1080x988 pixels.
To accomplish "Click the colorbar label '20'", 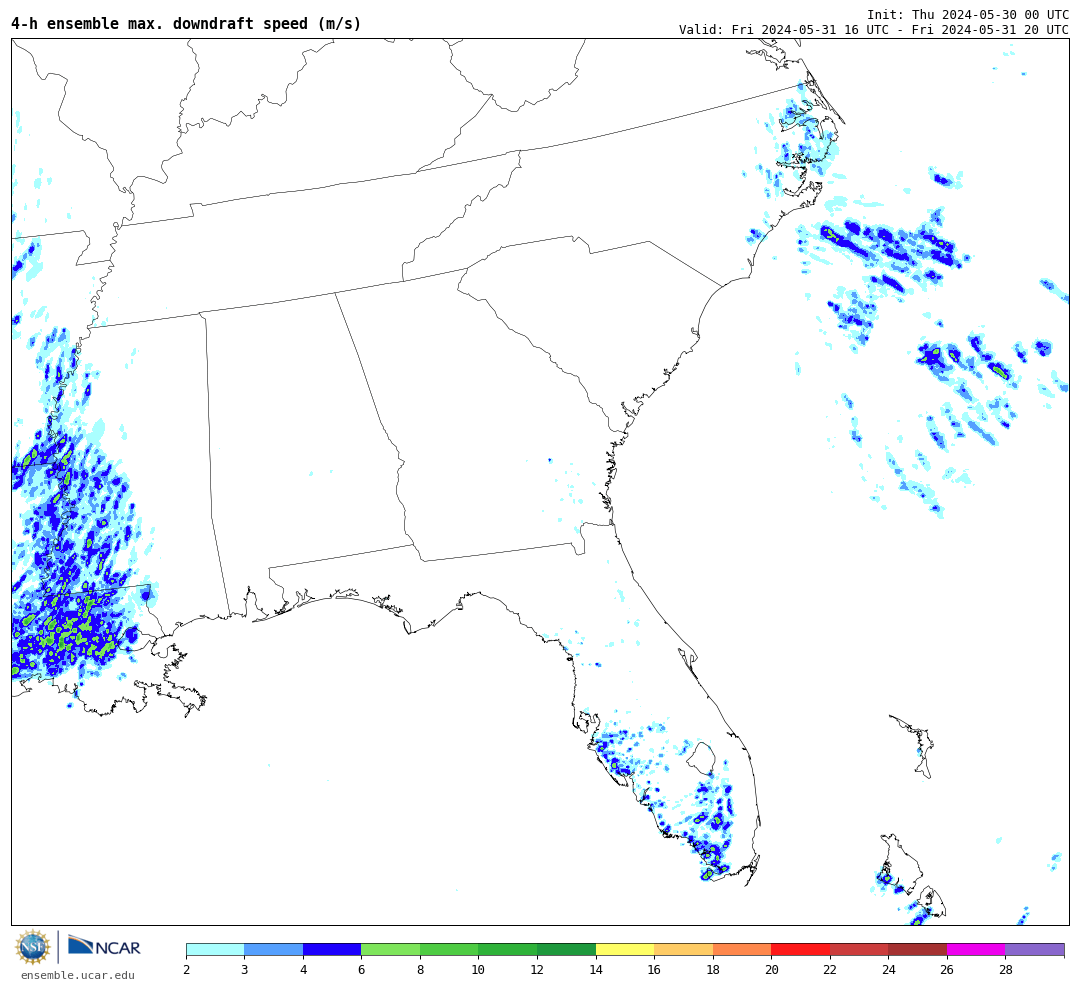I will coord(771,969).
